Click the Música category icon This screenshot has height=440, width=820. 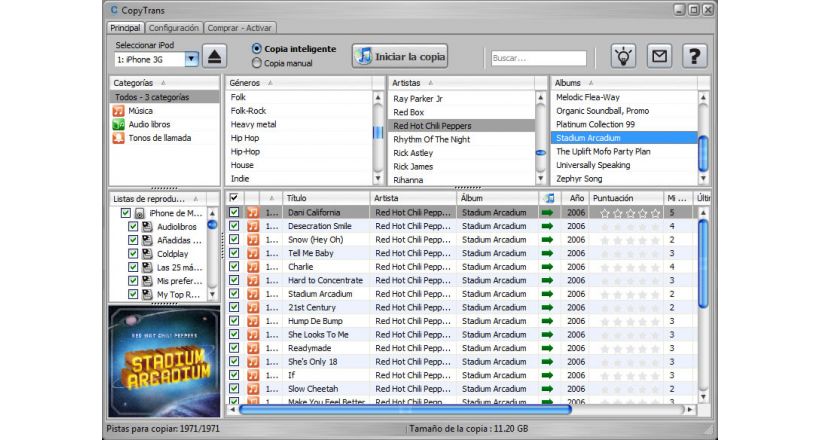click(x=119, y=111)
